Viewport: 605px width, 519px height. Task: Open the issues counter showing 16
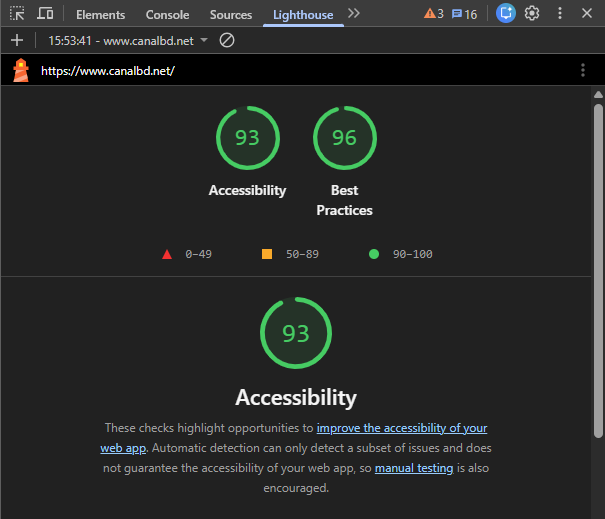click(x=464, y=14)
